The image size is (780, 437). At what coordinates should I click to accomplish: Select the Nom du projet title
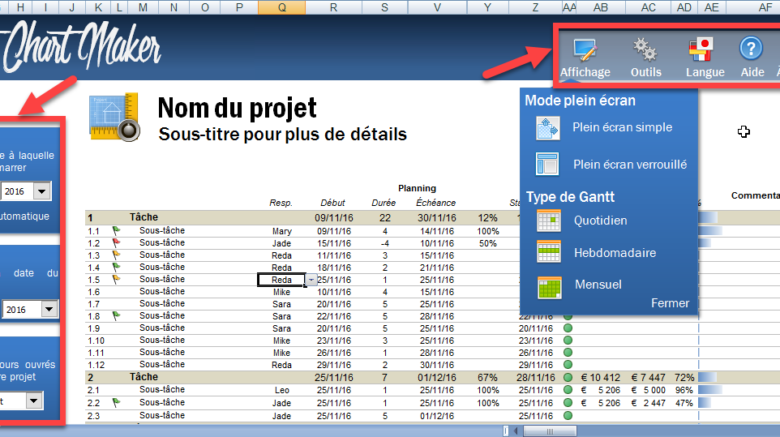(237, 107)
